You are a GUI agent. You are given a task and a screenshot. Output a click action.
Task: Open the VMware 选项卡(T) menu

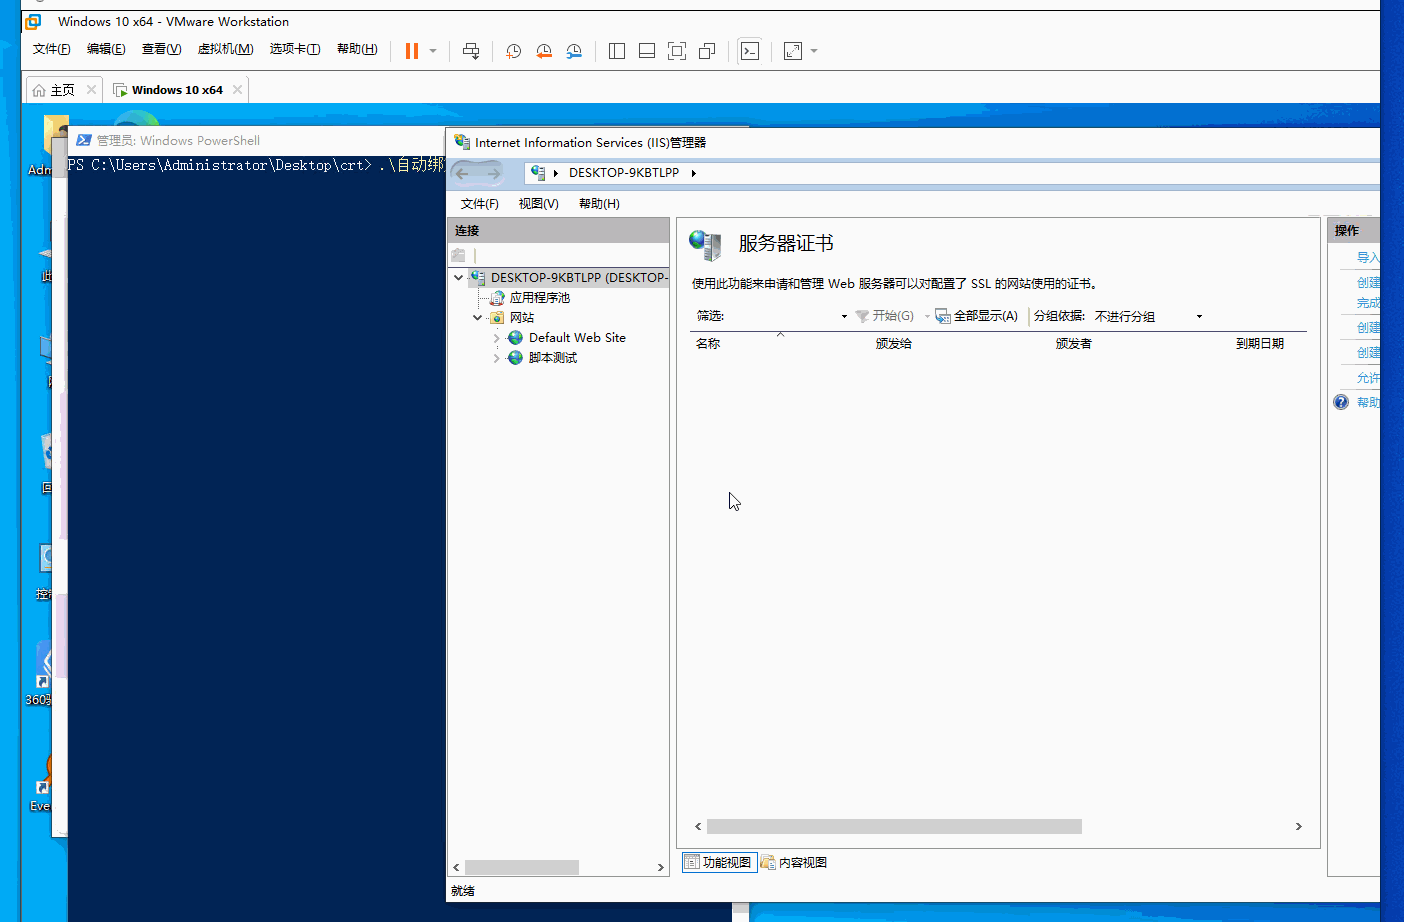[x=295, y=49]
